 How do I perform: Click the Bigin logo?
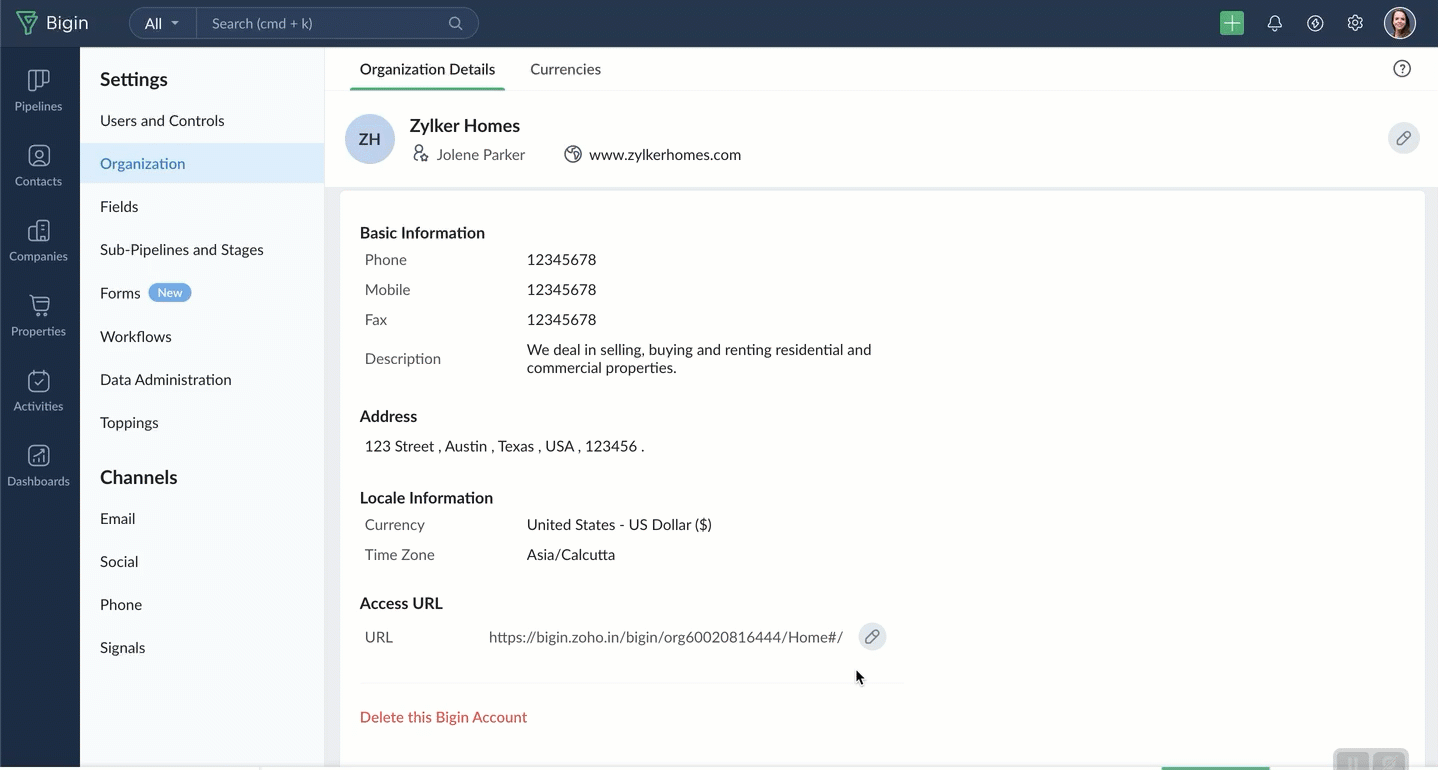click(x=52, y=23)
